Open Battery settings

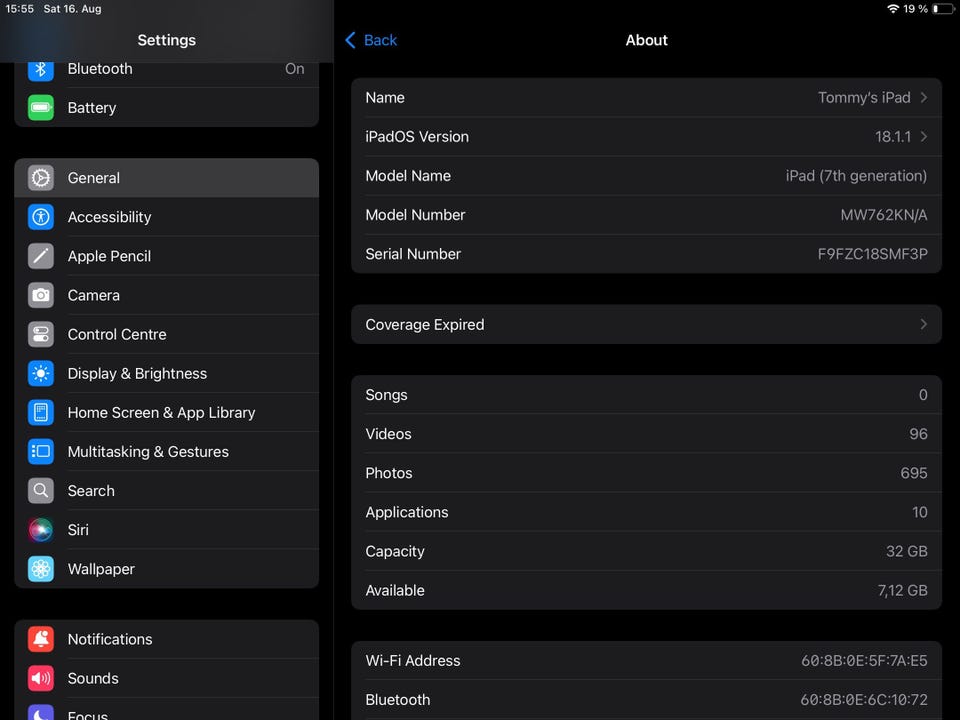[167, 108]
